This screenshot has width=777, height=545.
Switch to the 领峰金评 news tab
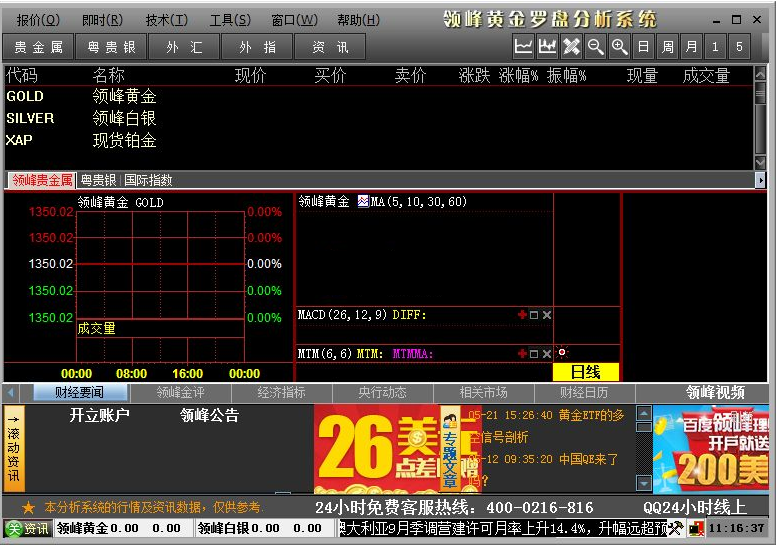[x=180, y=393]
